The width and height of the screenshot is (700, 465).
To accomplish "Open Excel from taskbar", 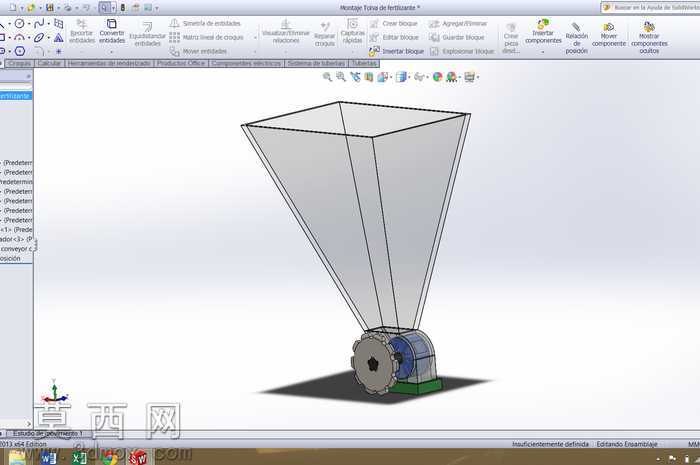I will click(x=79, y=458).
